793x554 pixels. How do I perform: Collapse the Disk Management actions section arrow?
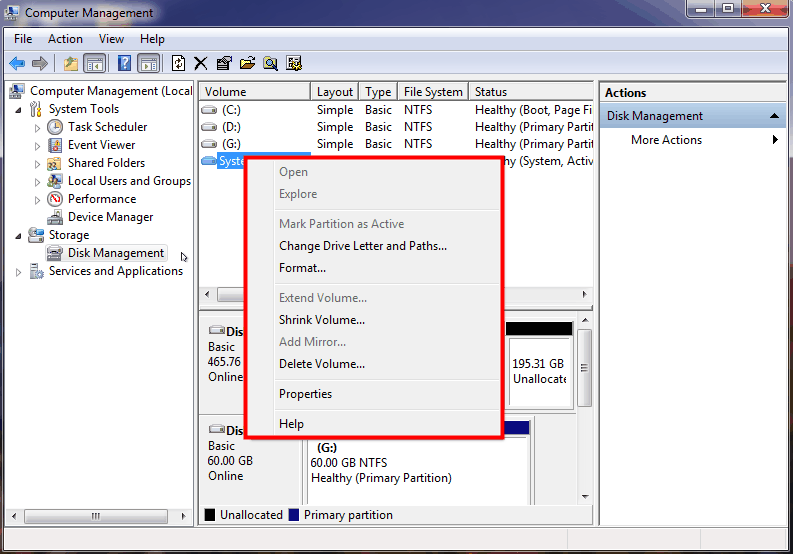(774, 116)
